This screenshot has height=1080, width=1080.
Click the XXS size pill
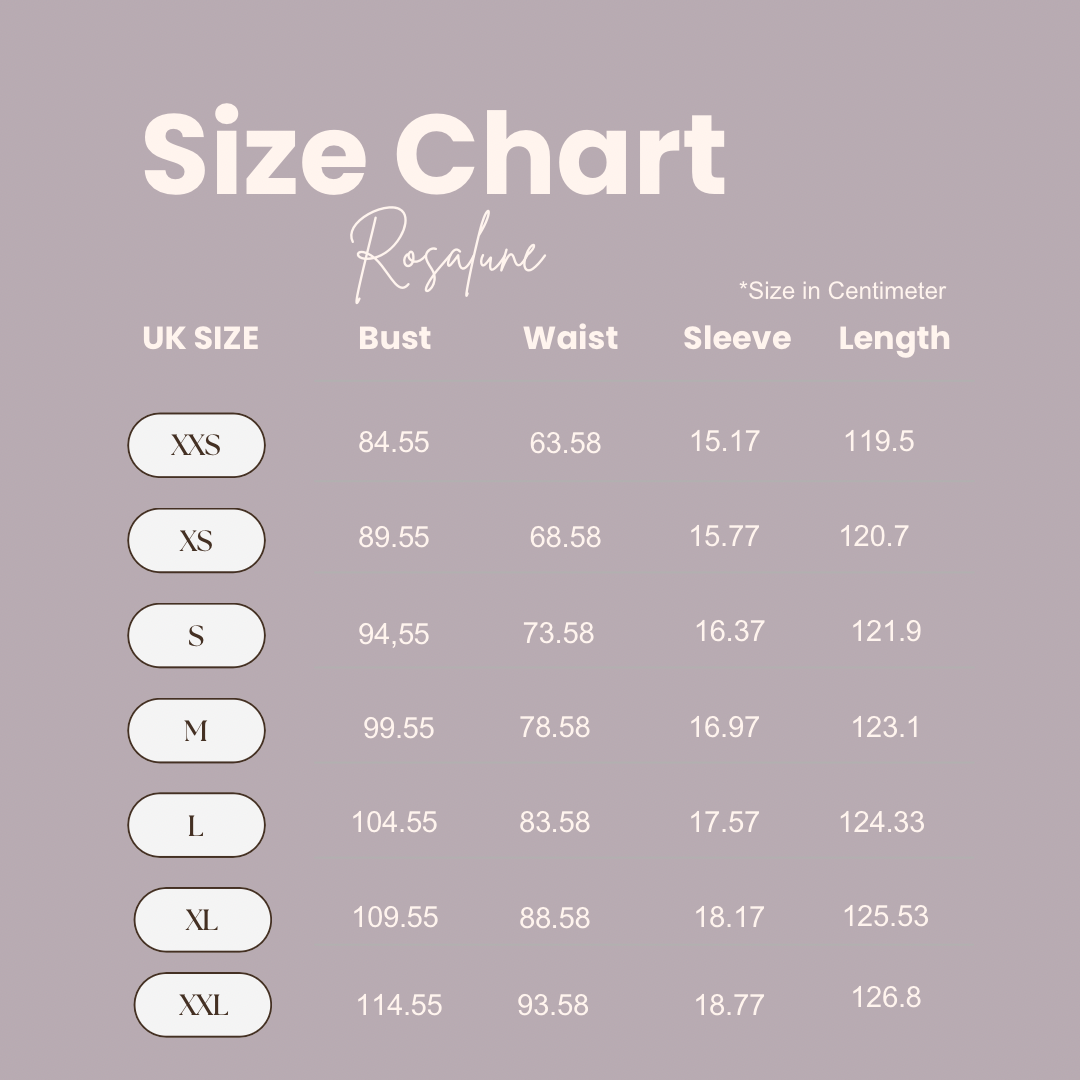point(196,445)
